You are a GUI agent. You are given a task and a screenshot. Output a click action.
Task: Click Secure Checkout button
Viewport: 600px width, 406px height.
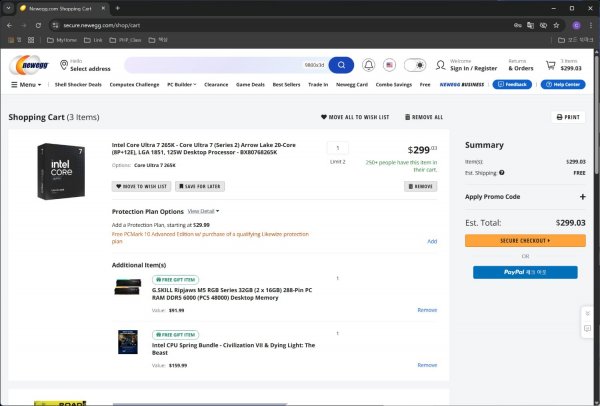pos(525,241)
